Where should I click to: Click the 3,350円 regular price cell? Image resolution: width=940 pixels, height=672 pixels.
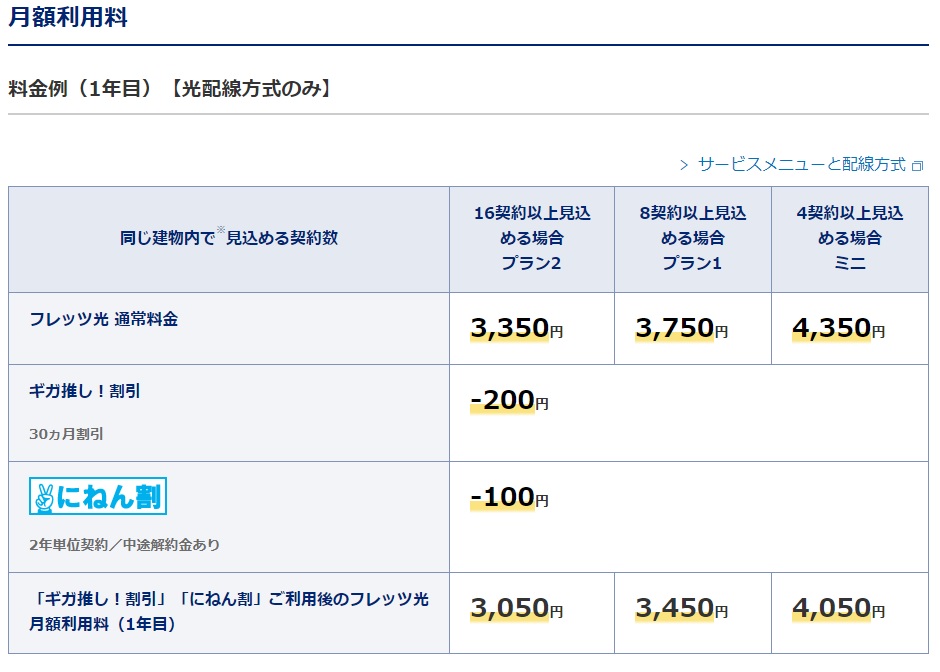click(516, 328)
